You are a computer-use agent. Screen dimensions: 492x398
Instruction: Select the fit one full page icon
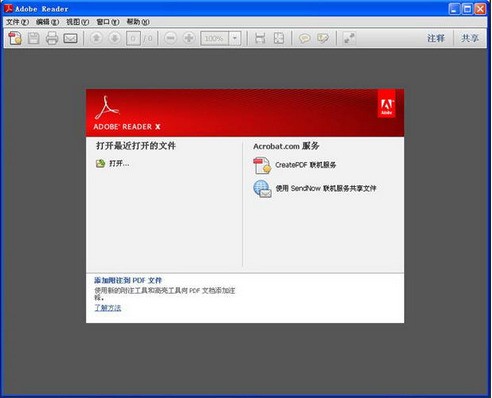click(x=279, y=38)
